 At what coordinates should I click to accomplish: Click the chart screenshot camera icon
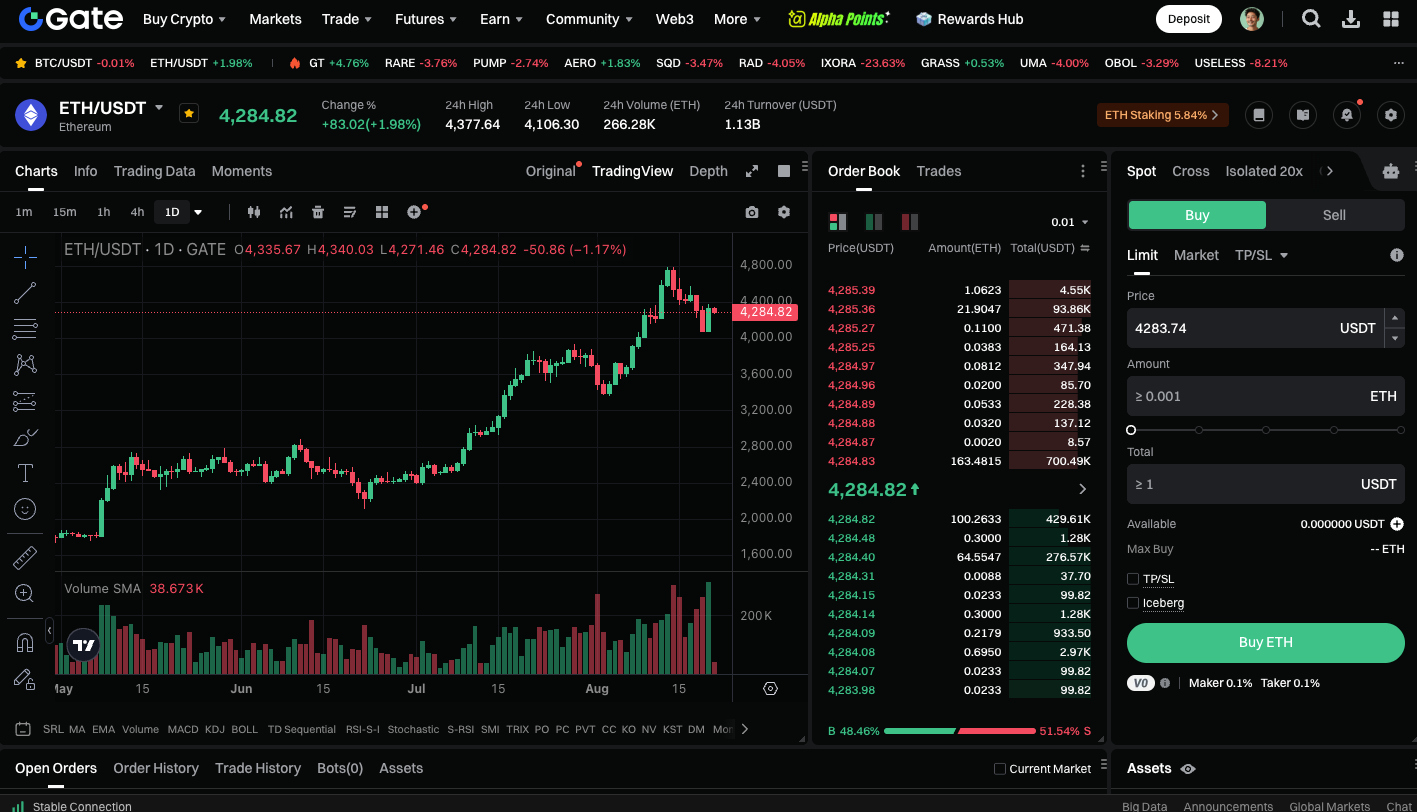pyautogui.click(x=752, y=212)
